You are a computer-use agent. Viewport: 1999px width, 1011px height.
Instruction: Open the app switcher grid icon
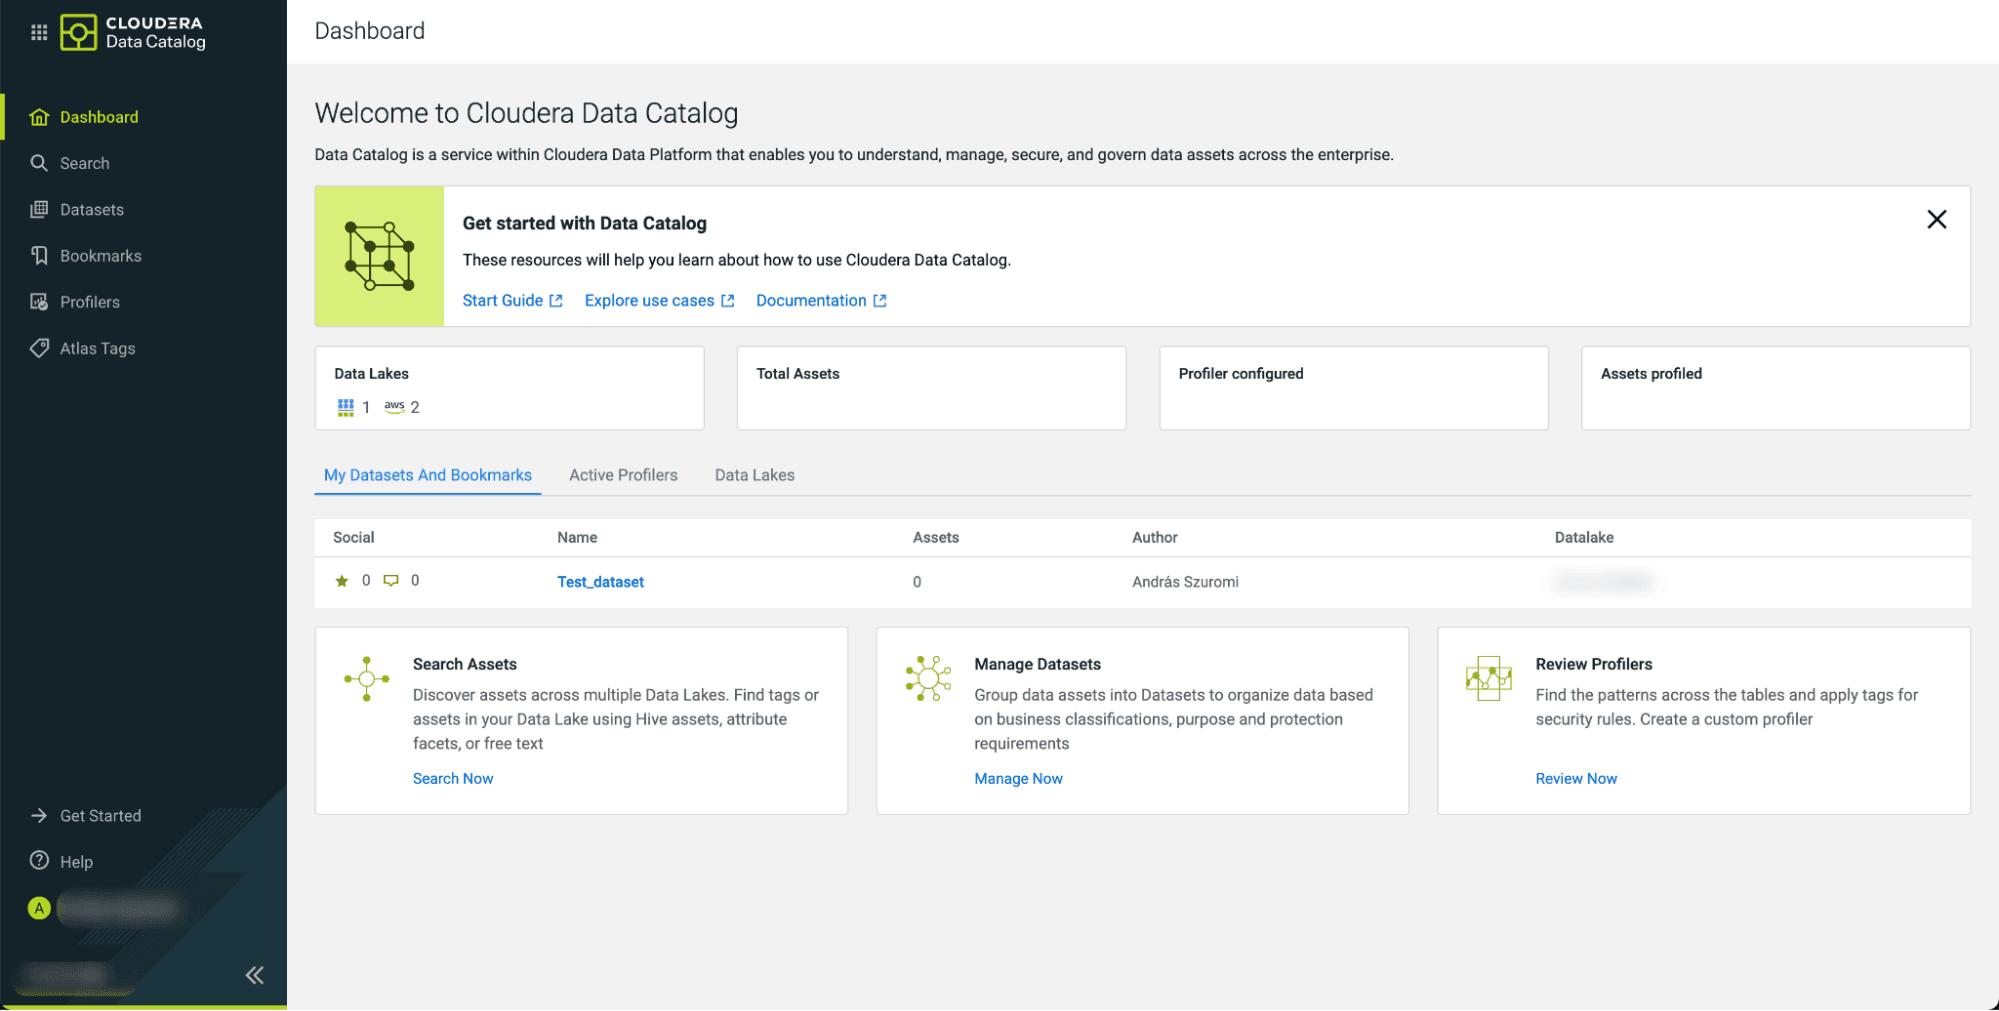pos(39,32)
